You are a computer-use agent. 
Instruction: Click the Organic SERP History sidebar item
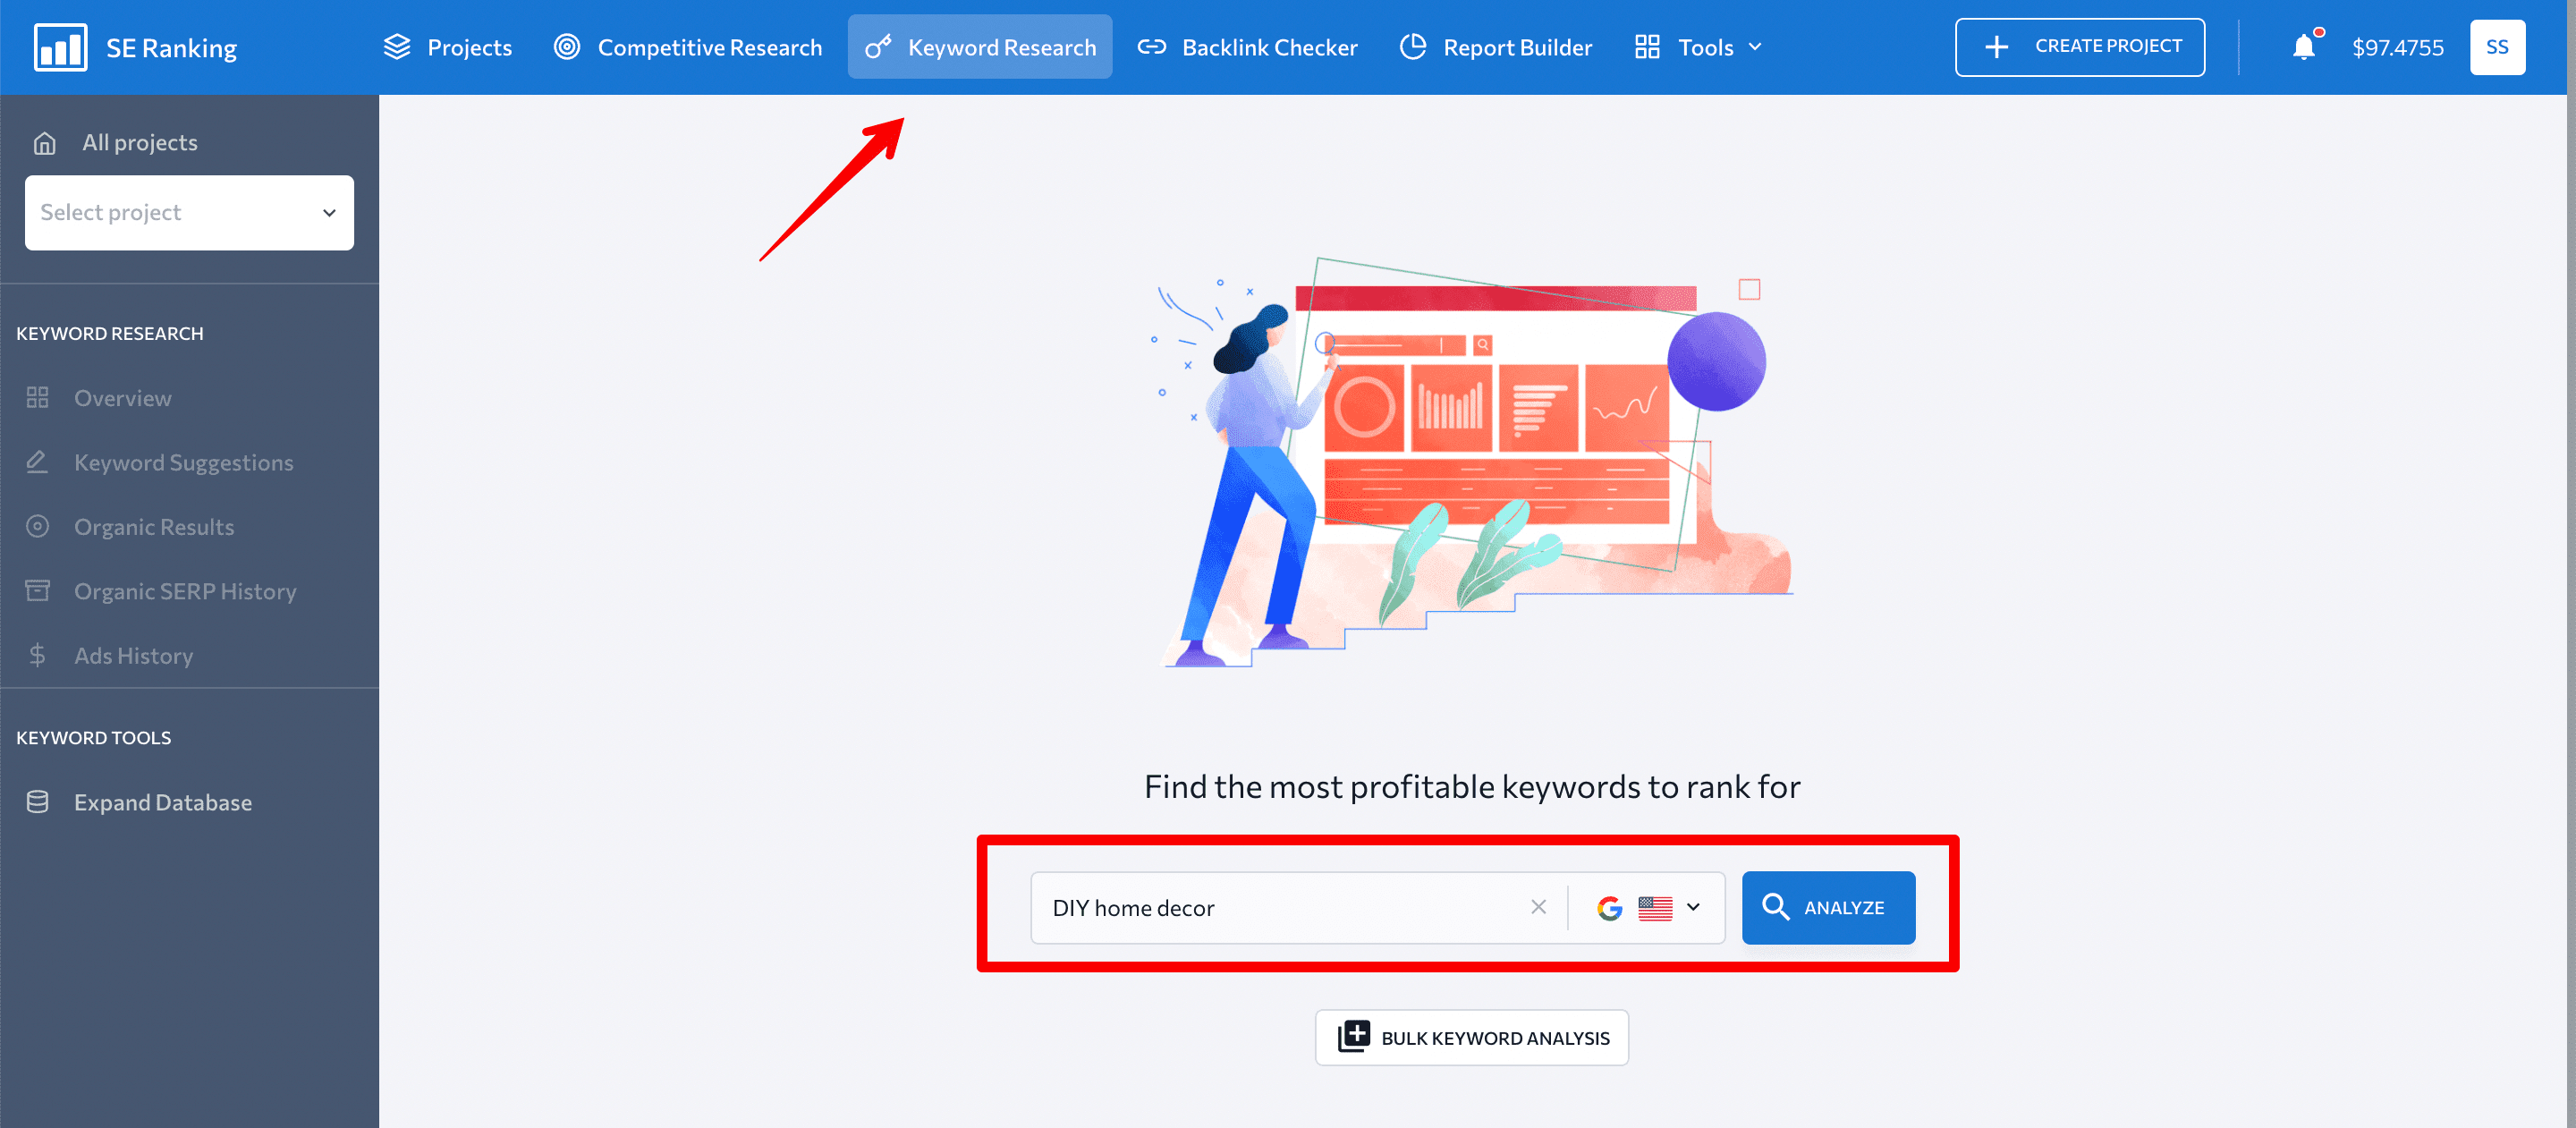point(186,589)
